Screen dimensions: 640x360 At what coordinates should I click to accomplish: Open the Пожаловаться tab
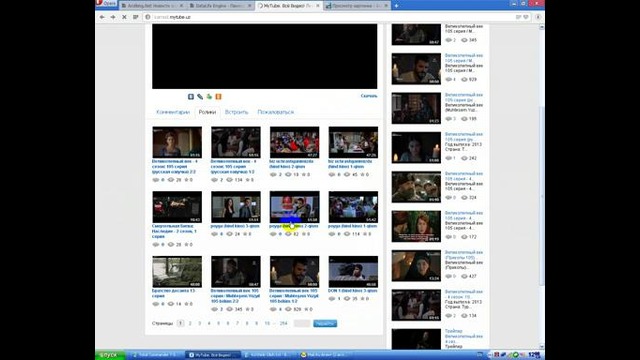[x=276, y=112]
